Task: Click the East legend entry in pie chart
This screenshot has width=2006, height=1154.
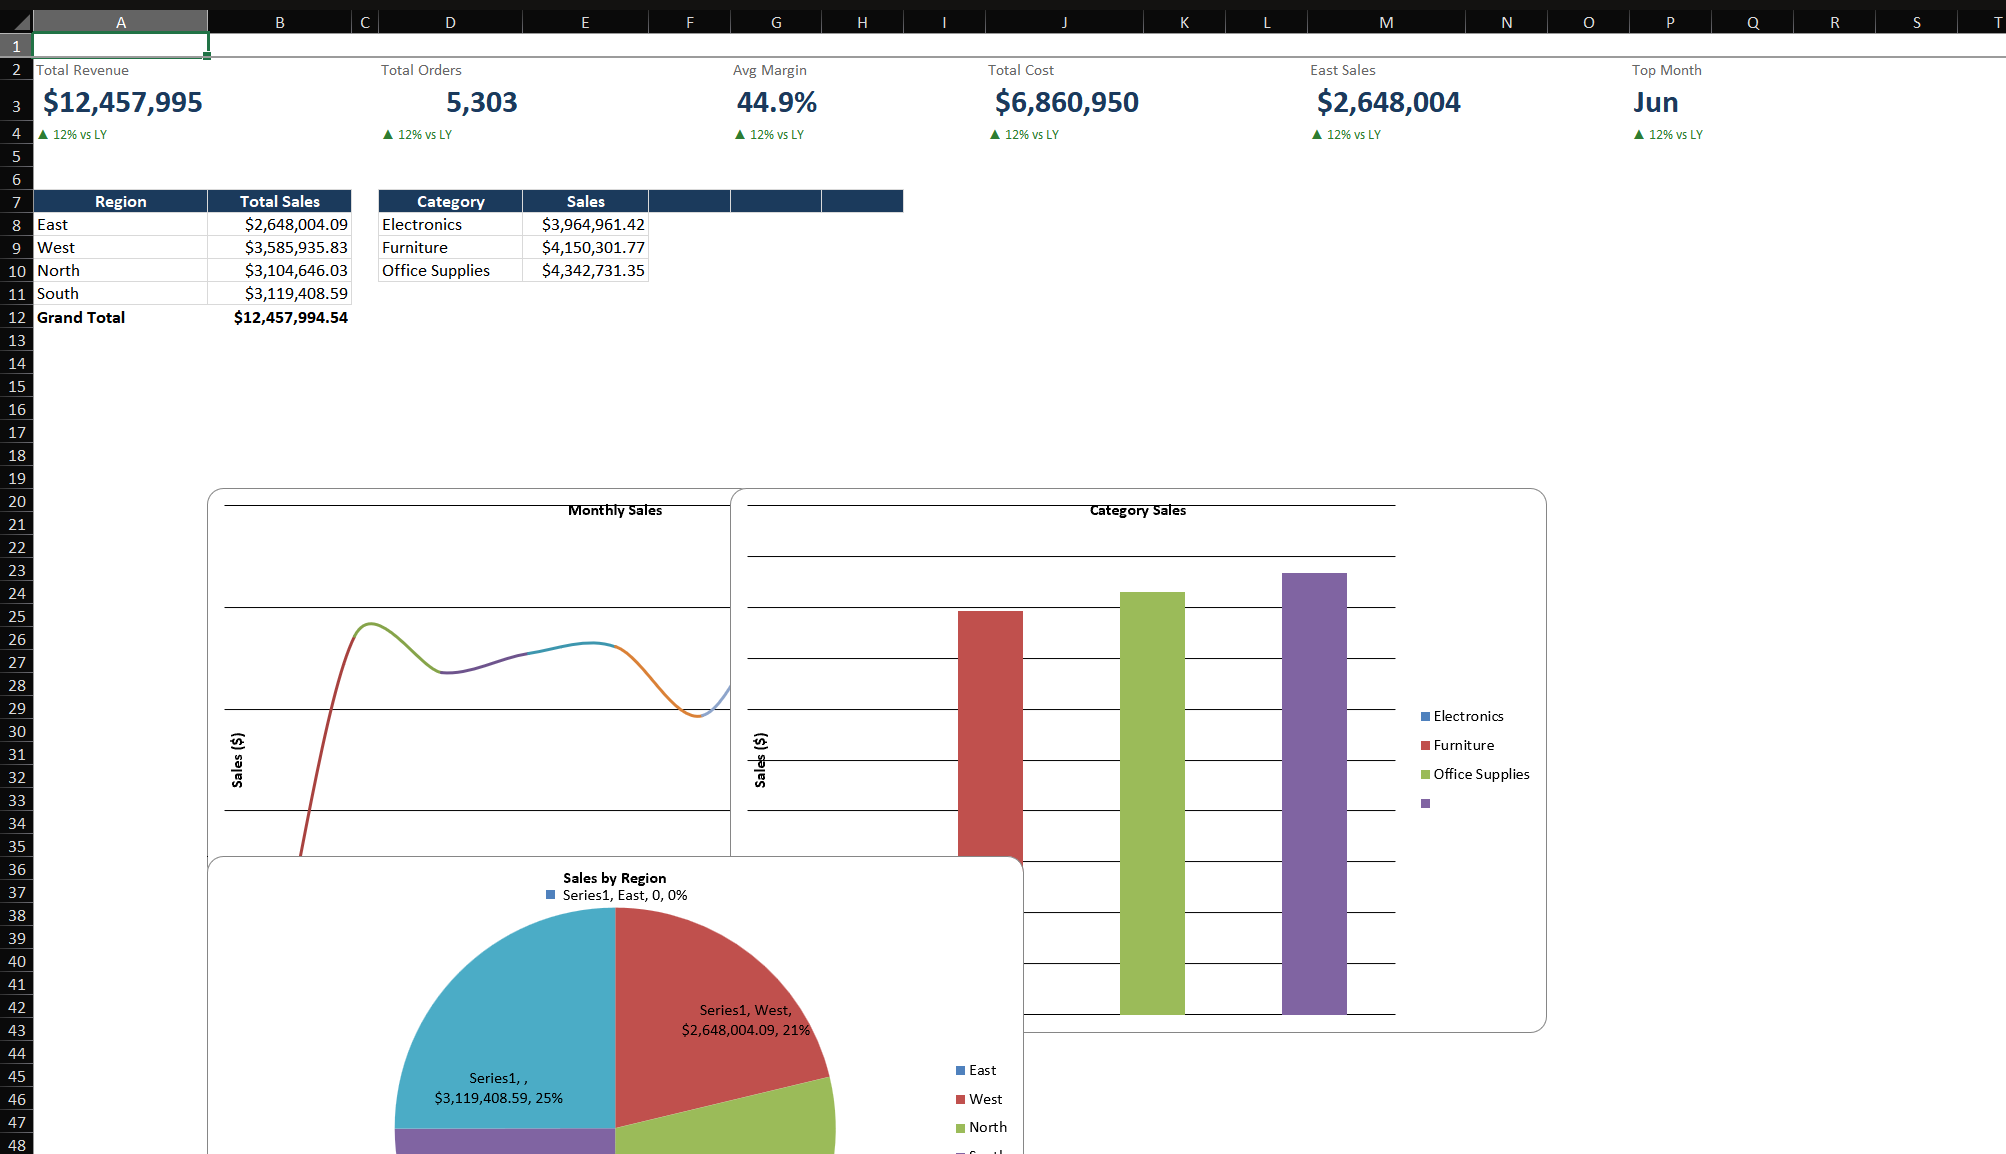Action: tap(976, 1070)
